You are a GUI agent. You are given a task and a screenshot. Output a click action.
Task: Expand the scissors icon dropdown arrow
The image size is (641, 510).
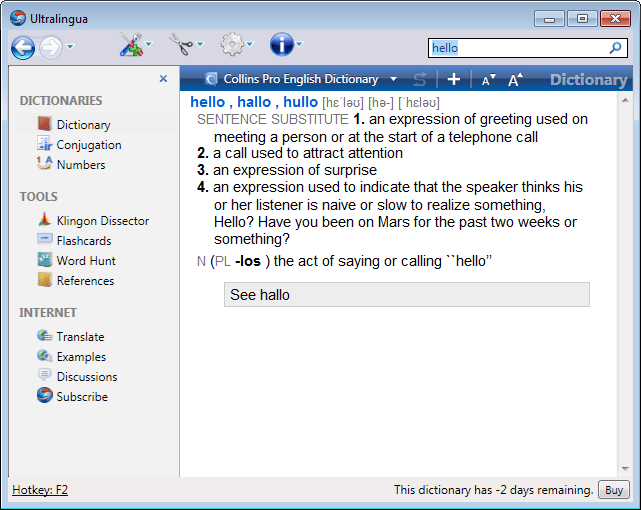[200, 44]
